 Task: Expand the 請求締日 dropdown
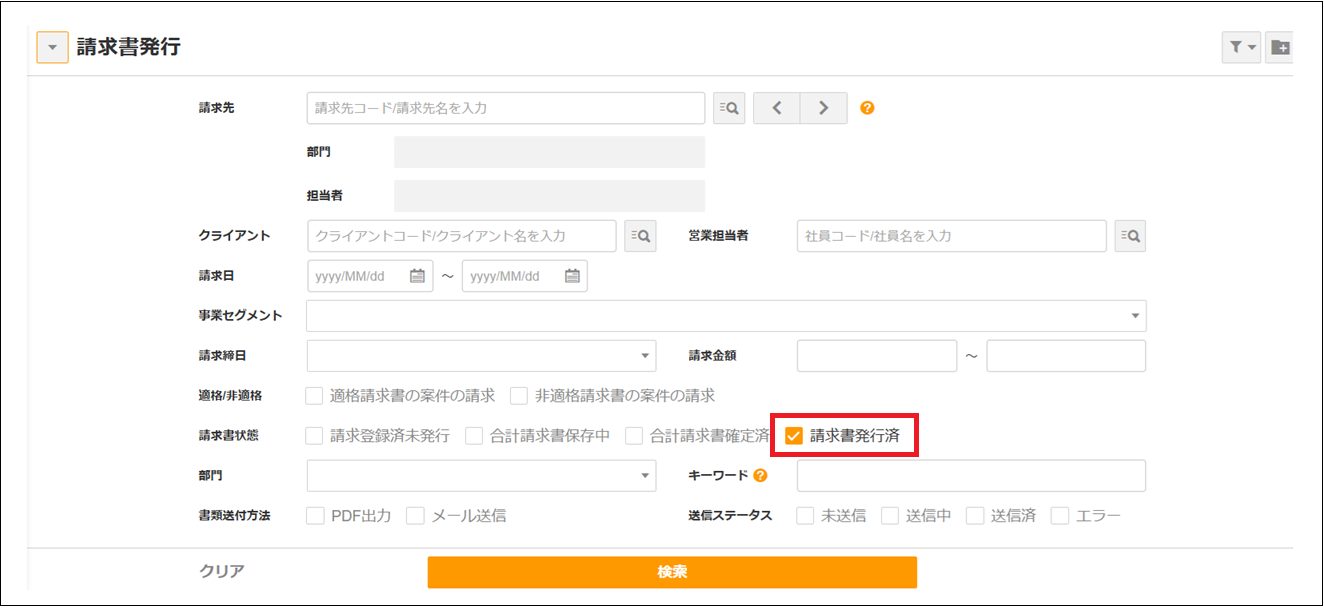tap(482, 356)
